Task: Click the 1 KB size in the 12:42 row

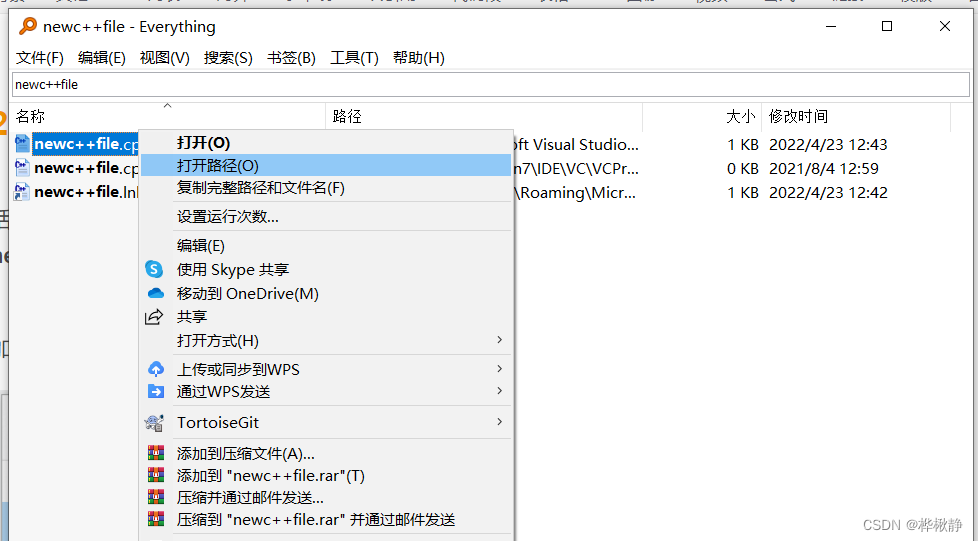Action: pos(742,192)
